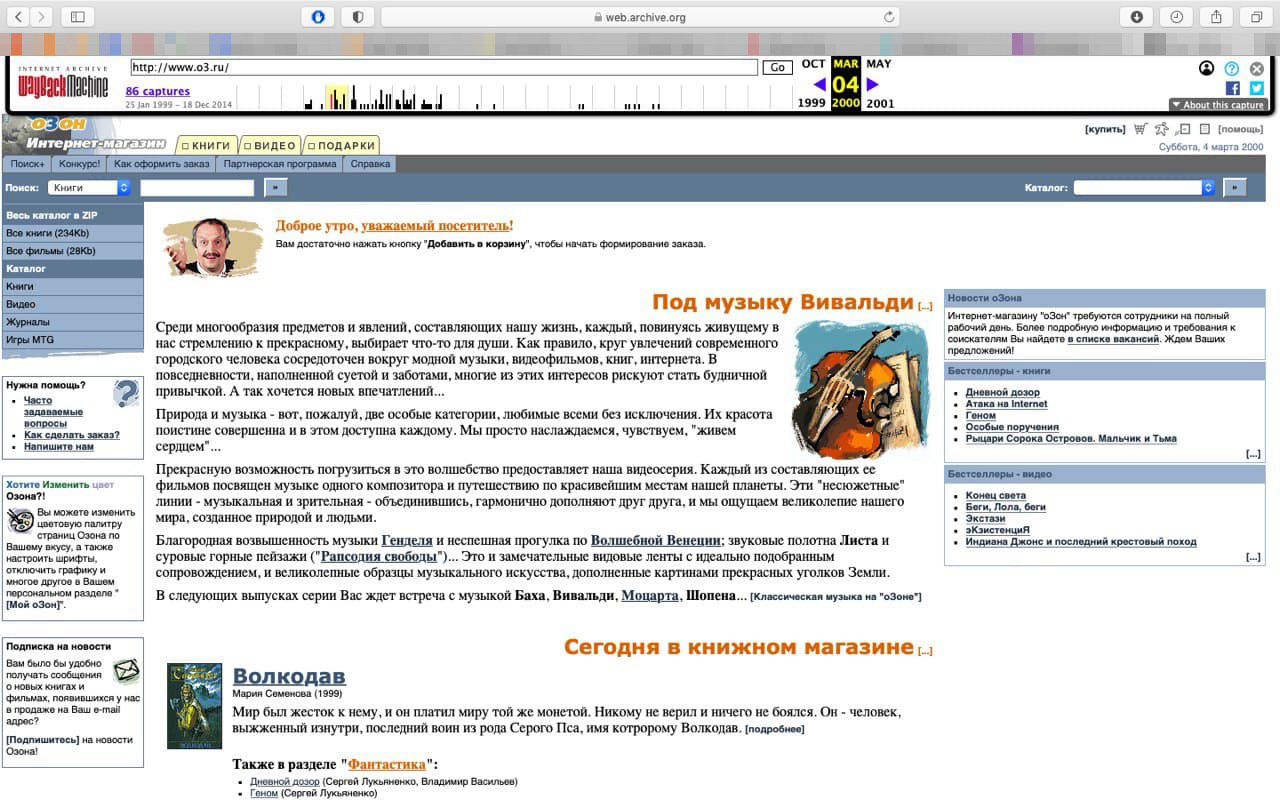Go back with the Safari back arrow
Screen dimensions: 1280x800
point(18,17)
